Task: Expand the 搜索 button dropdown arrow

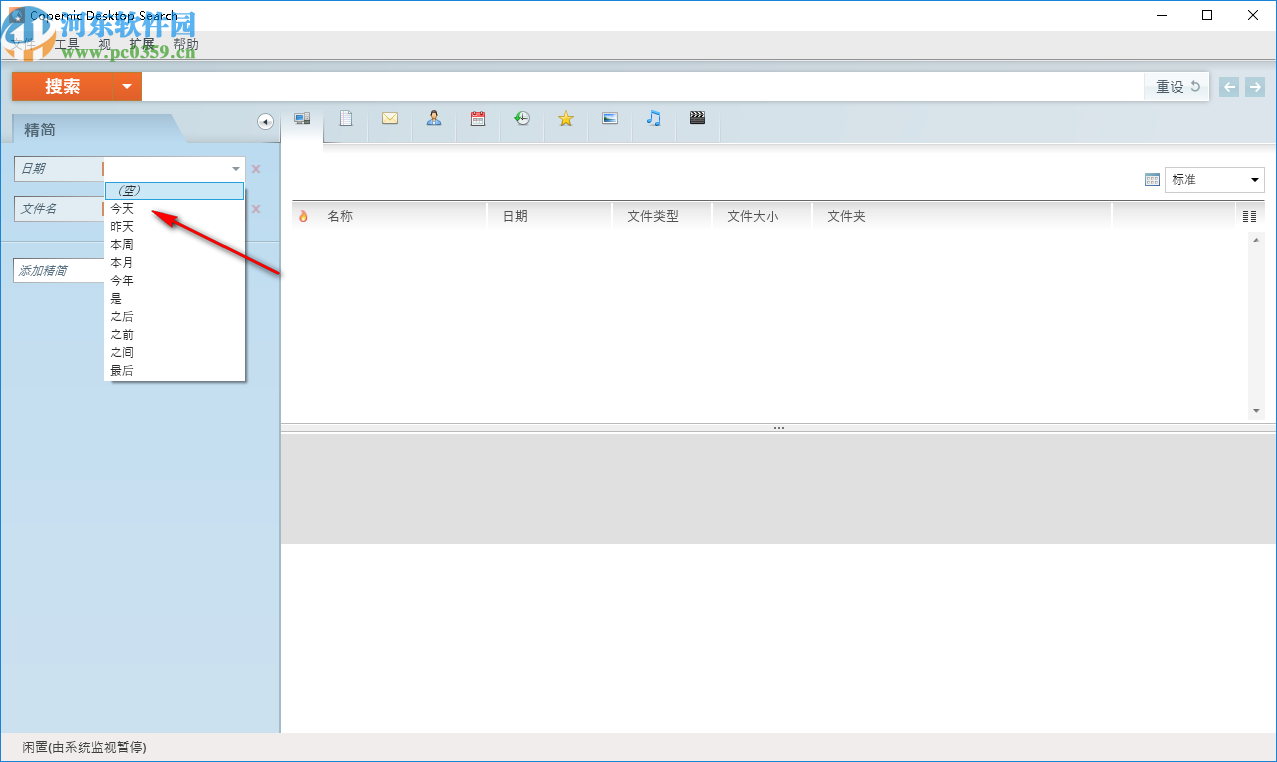Action: 127,87
